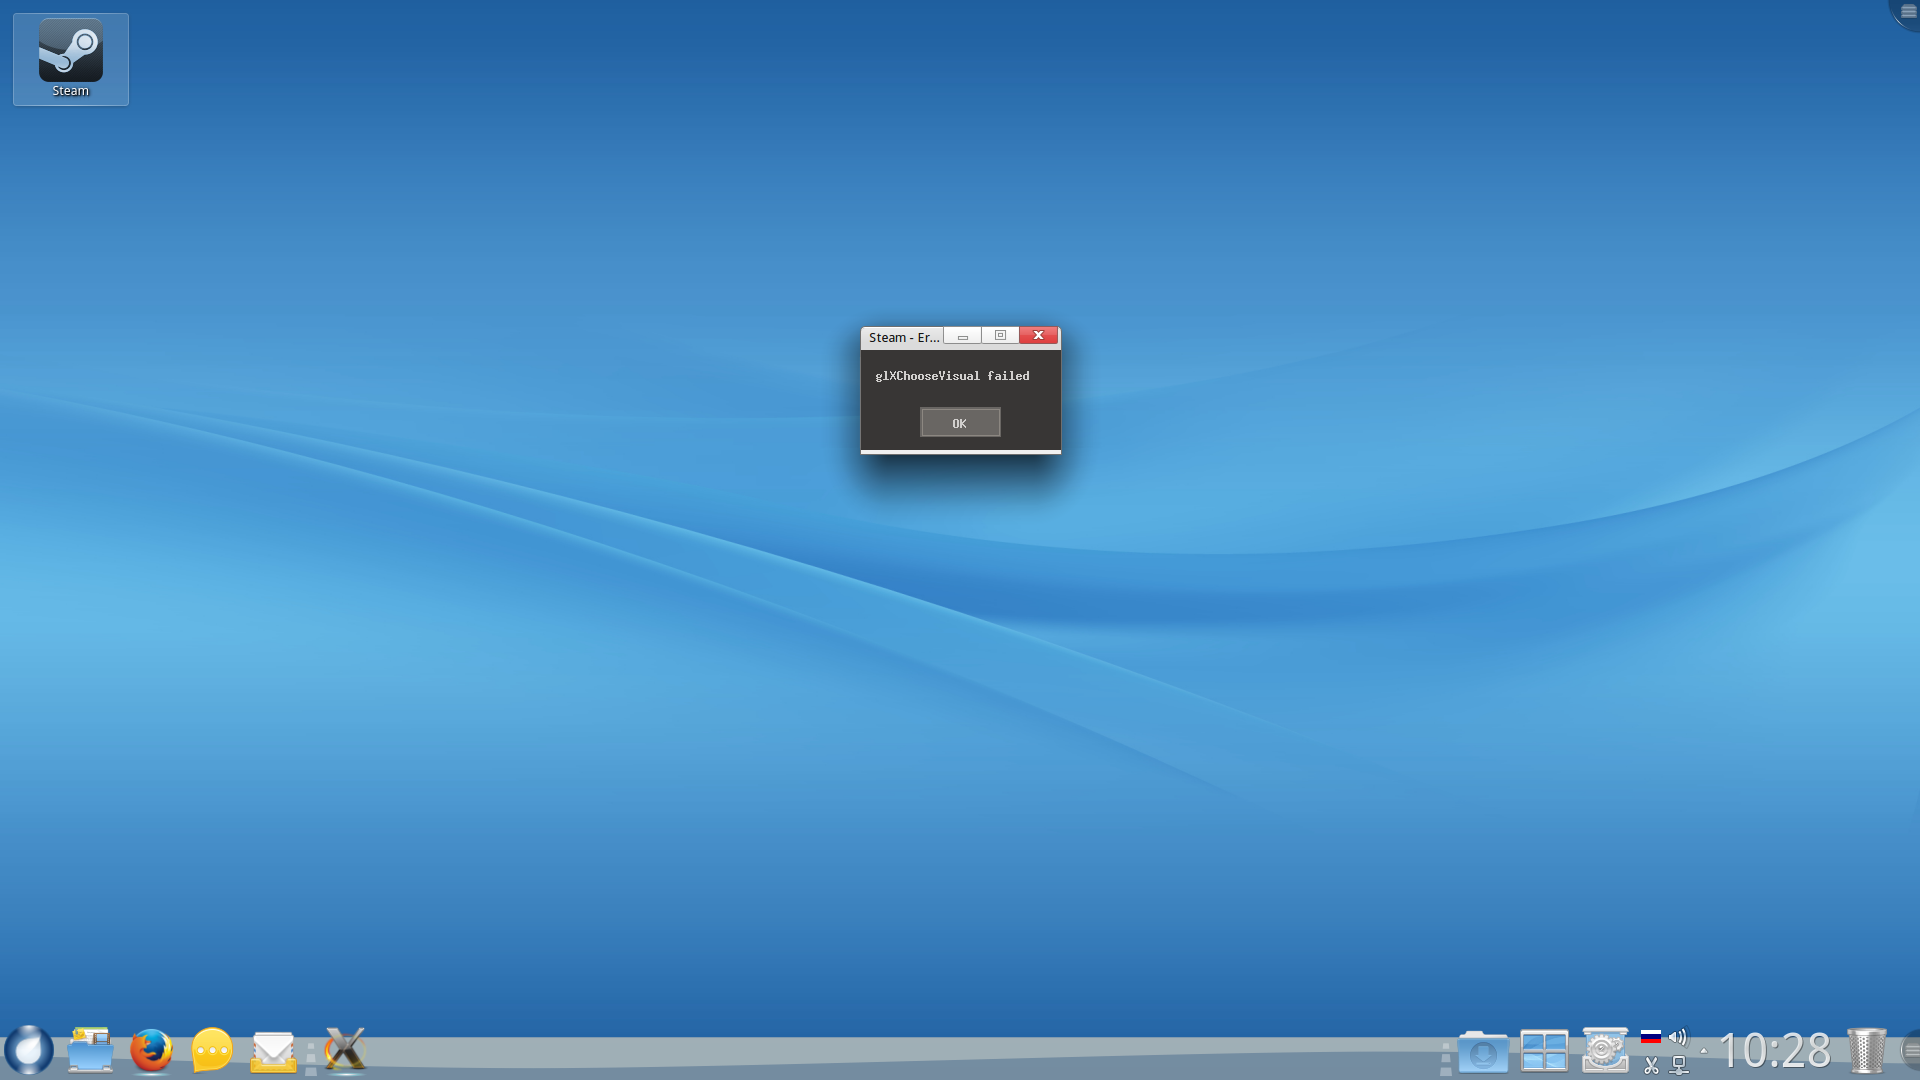Screen dimensions: 1920x1080
Task: Open the yellow chat messenger icon
Action: tap(212, 1050)
